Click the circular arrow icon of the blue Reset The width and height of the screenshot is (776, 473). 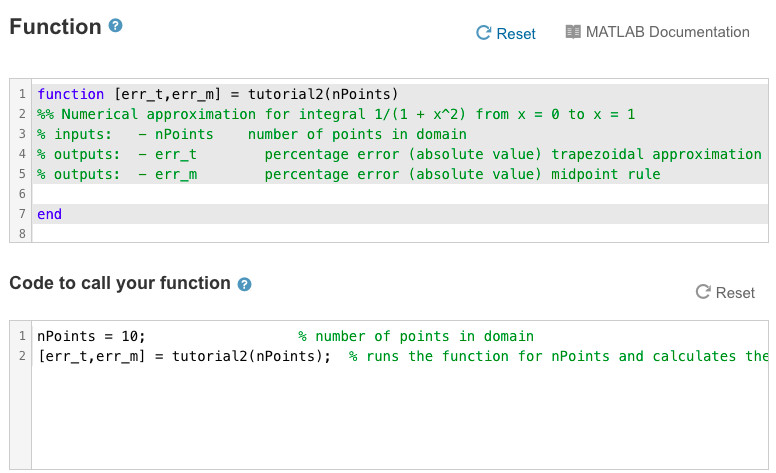click(x=483, y=33)
